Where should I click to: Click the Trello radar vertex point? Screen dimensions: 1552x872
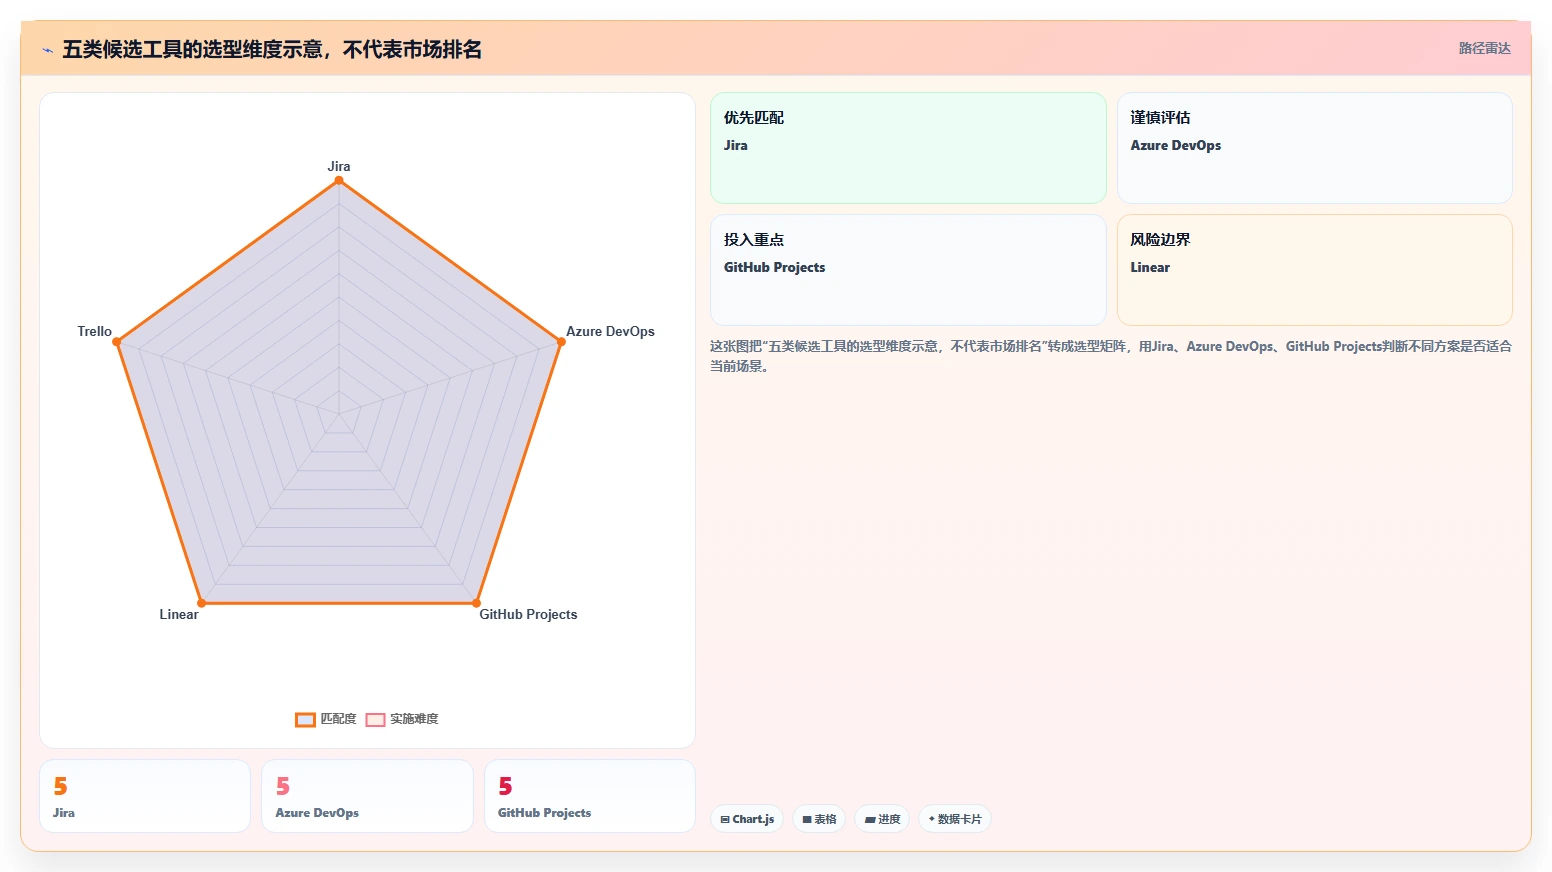(x=117, y=342)
